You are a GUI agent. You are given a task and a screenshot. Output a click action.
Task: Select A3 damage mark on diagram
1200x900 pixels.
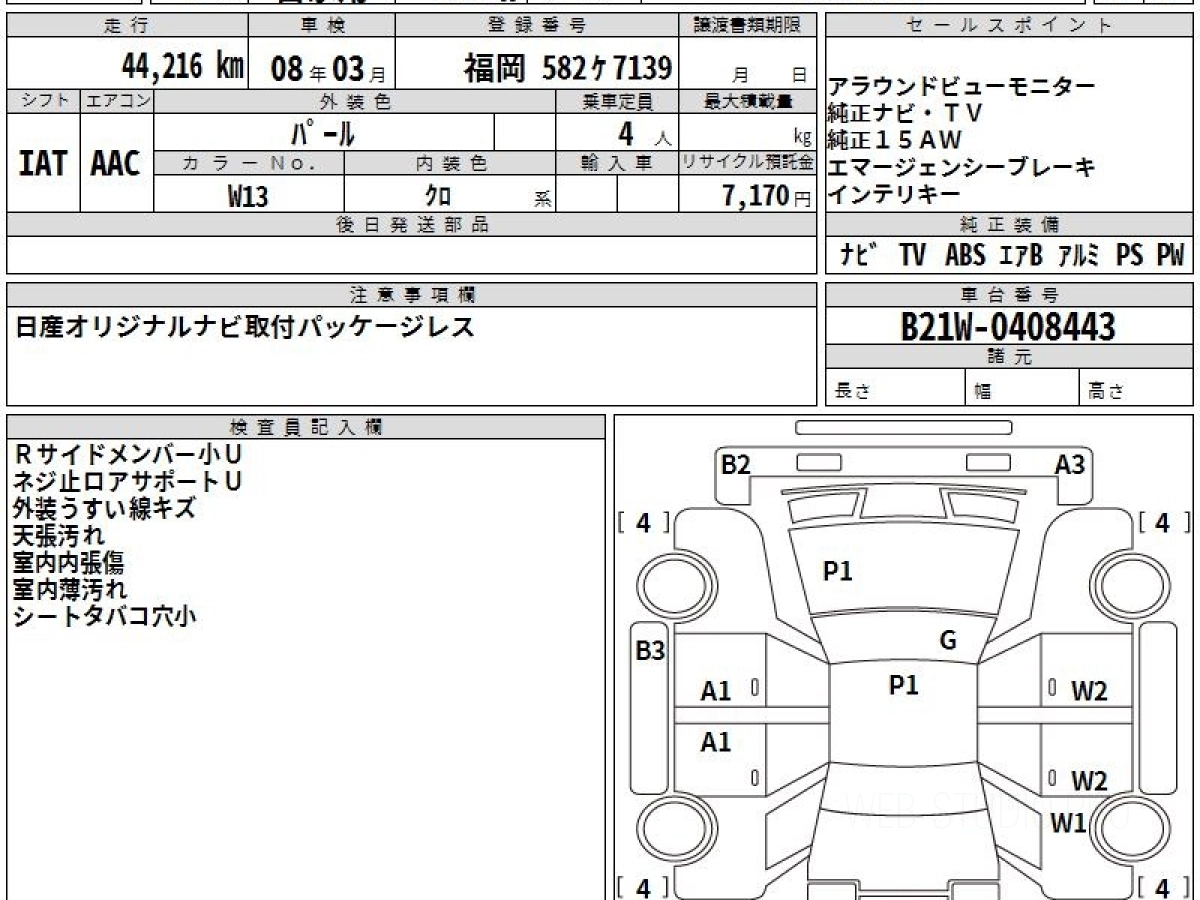point(1070,464)
